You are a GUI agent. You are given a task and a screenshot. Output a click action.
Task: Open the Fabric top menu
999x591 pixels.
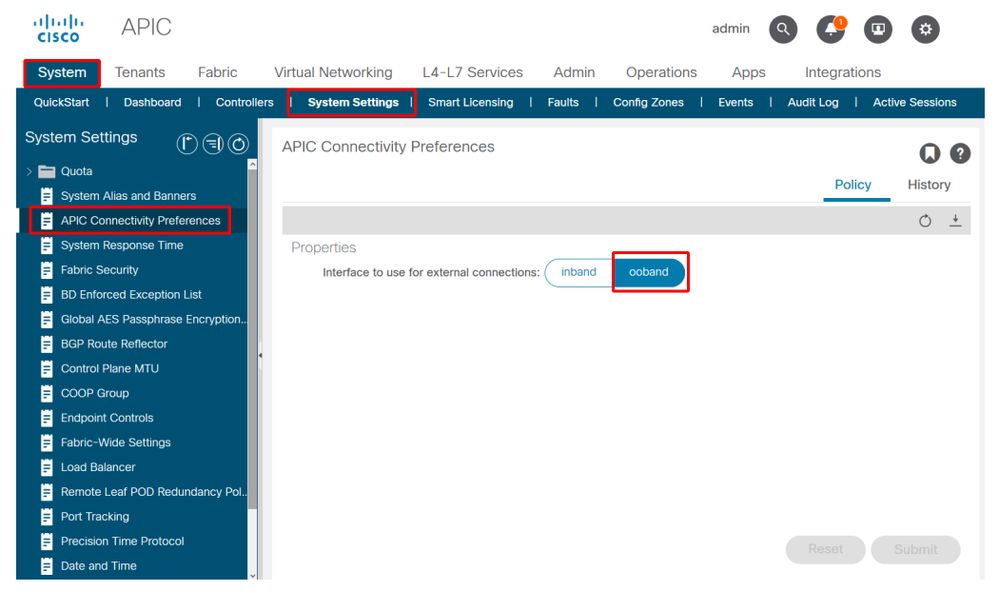pyautogui.click(x=217, y=73)
